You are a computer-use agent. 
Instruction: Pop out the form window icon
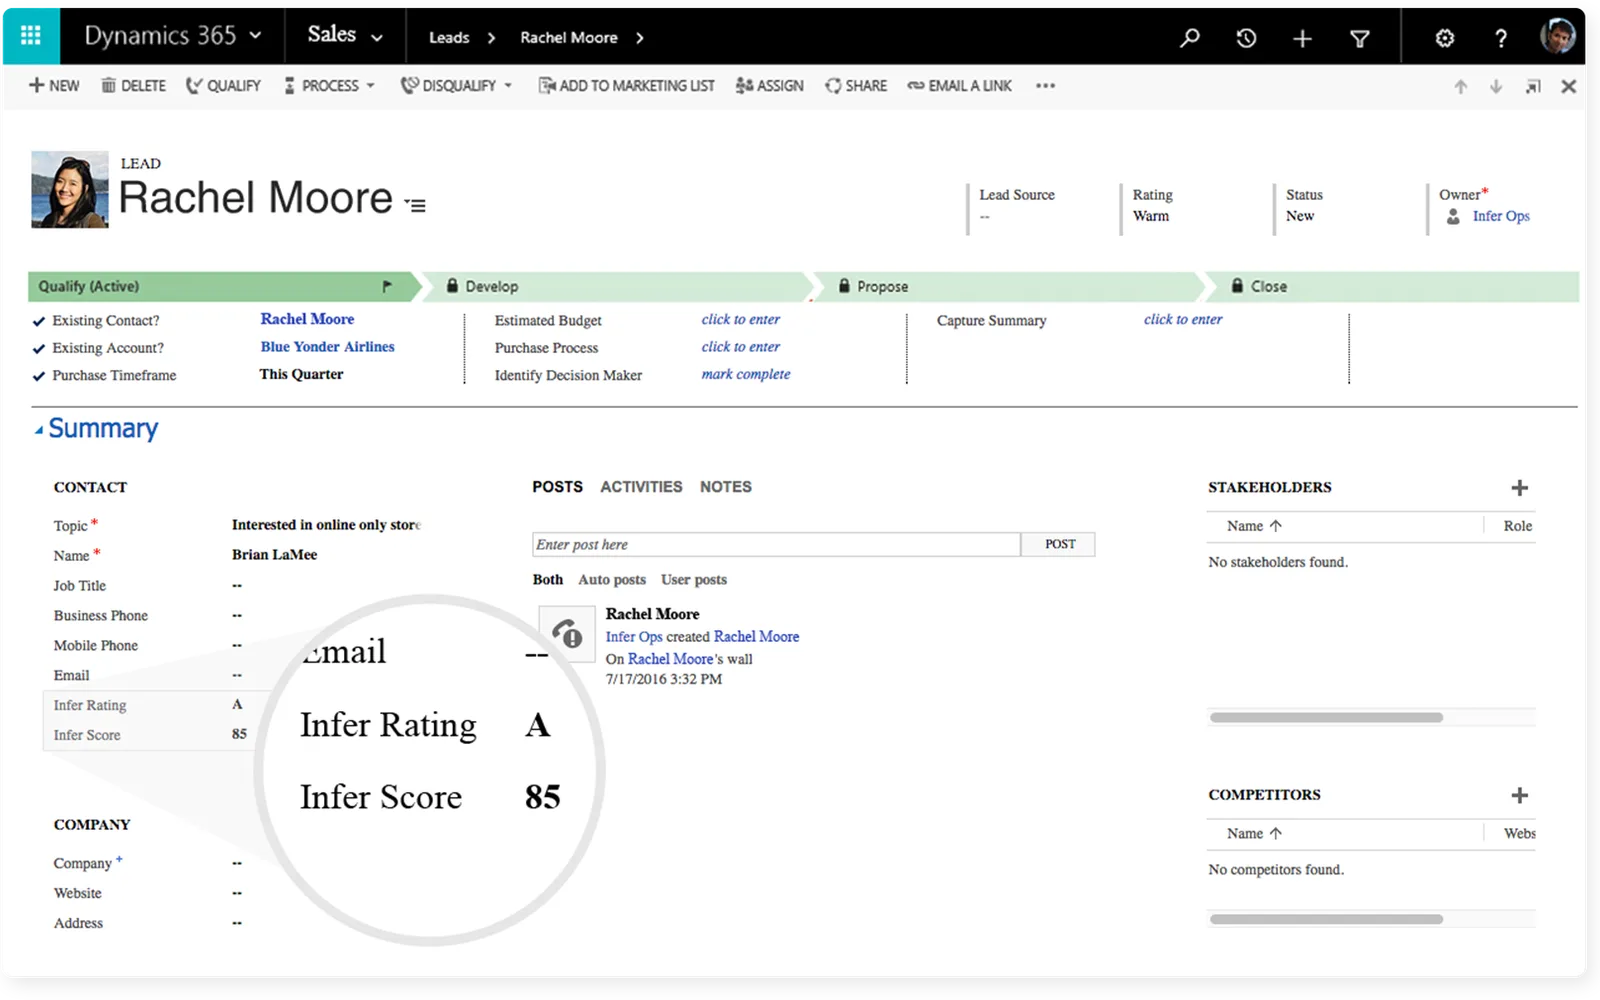1533,87
